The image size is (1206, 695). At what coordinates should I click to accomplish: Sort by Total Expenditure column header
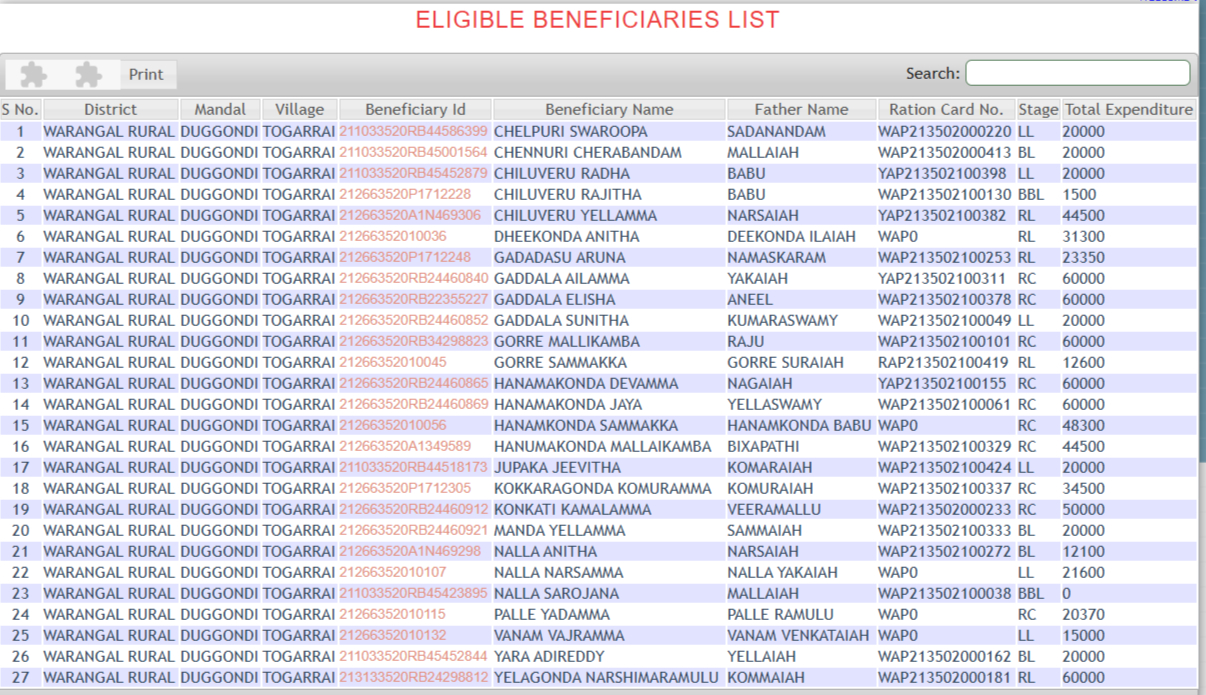pos(1128,109)
